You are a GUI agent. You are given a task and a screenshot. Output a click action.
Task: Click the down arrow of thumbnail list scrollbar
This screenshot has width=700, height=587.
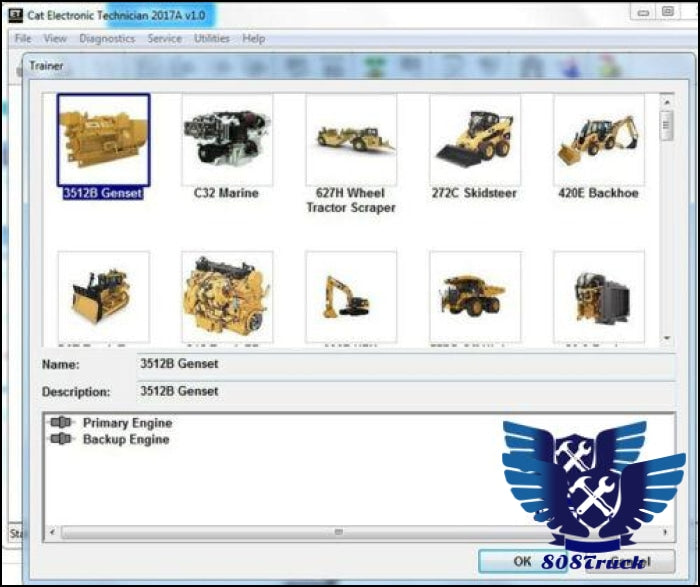tap(667, 339)
